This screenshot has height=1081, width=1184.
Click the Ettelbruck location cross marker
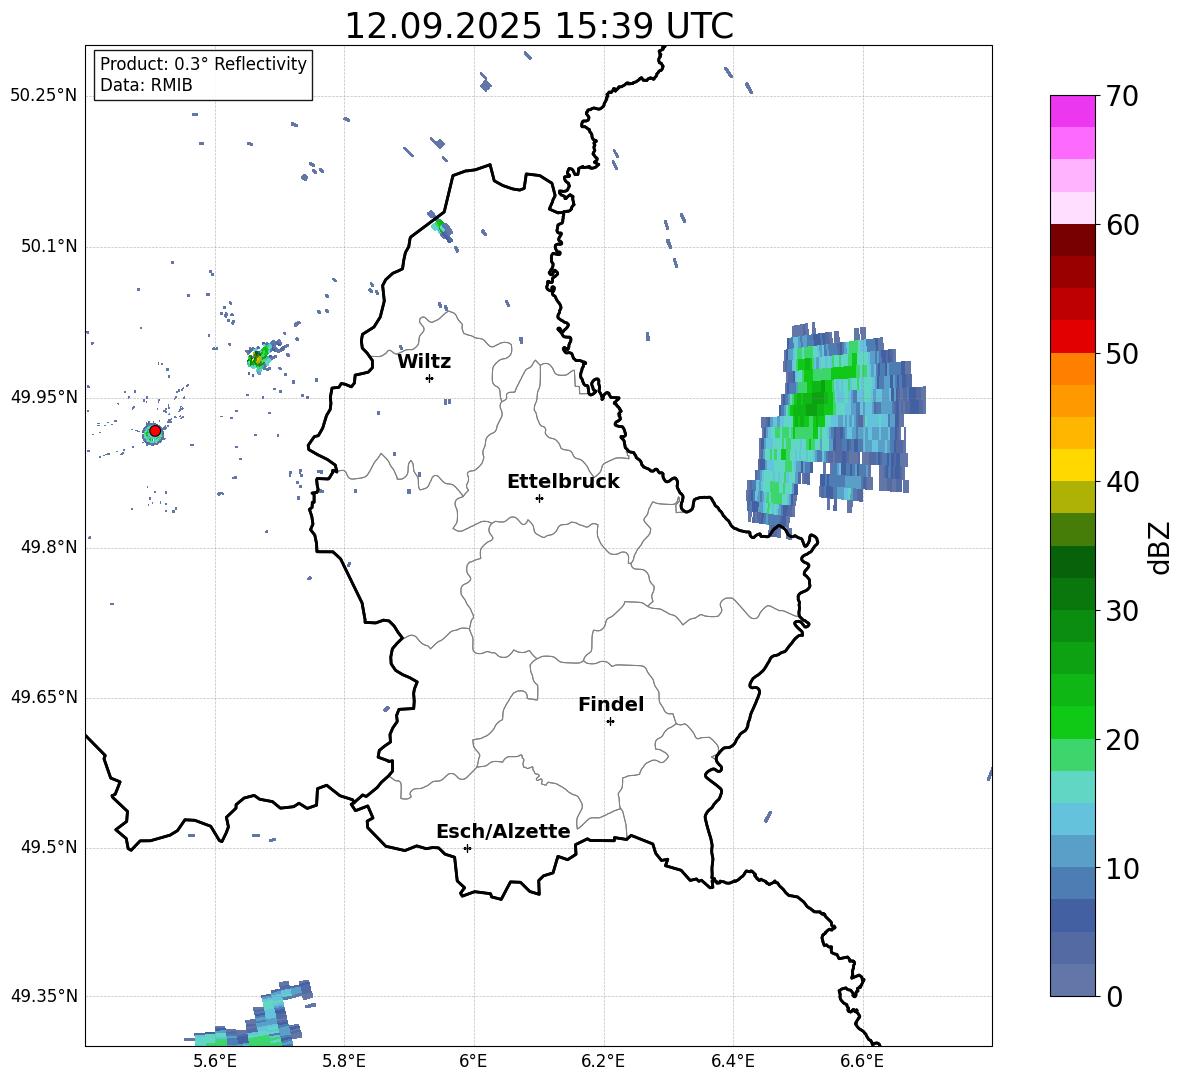[539, 498]
